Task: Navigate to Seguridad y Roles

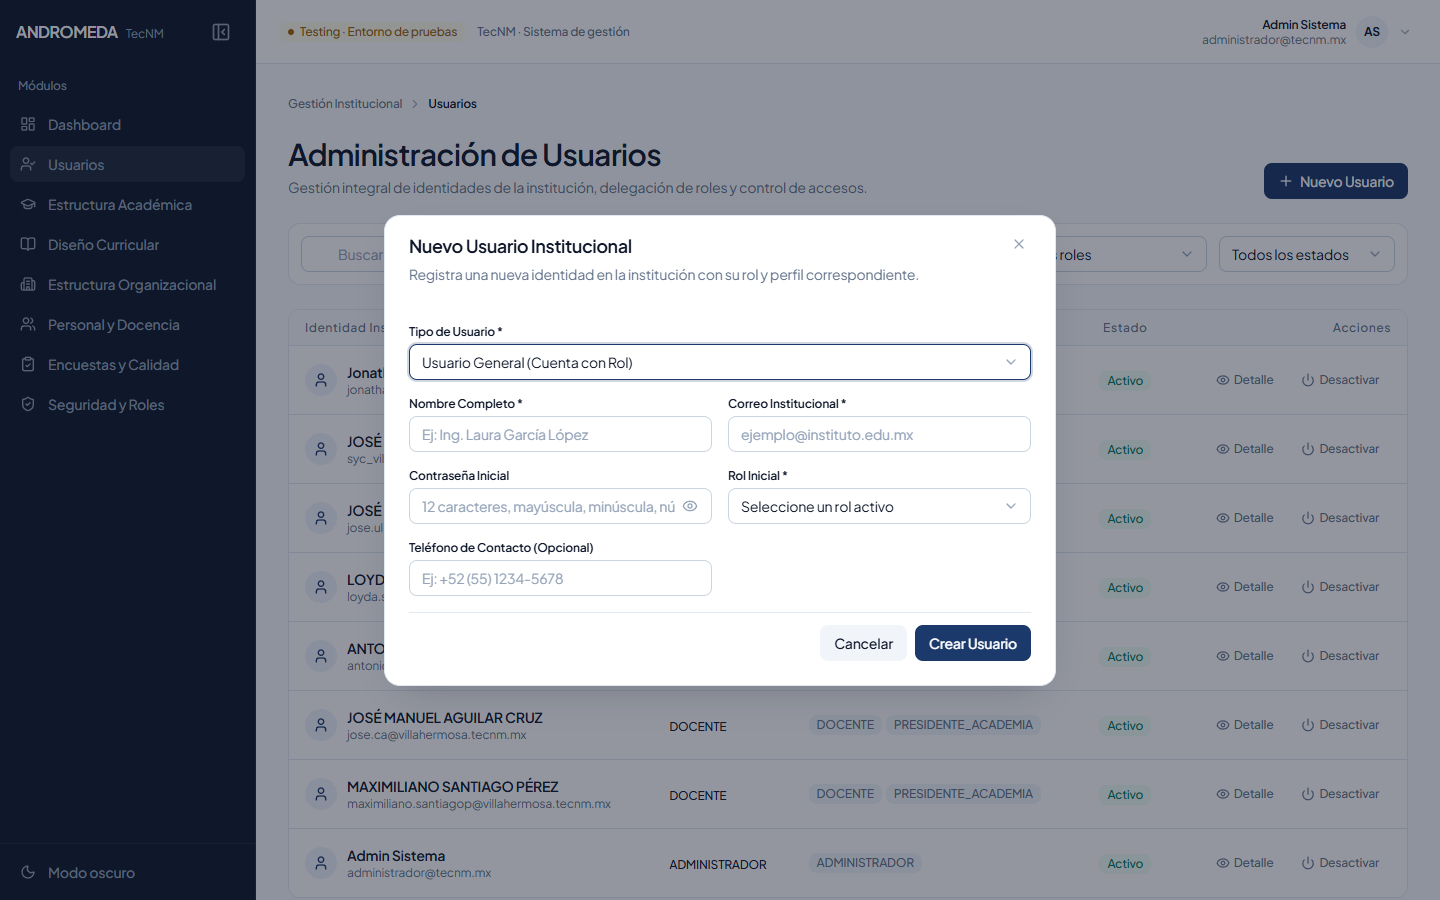Action: 127,404
